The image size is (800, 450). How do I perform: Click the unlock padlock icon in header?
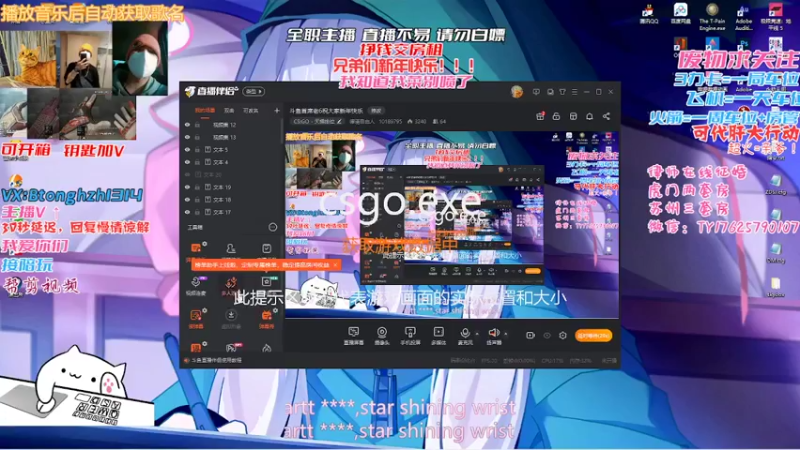click(556, 116)
